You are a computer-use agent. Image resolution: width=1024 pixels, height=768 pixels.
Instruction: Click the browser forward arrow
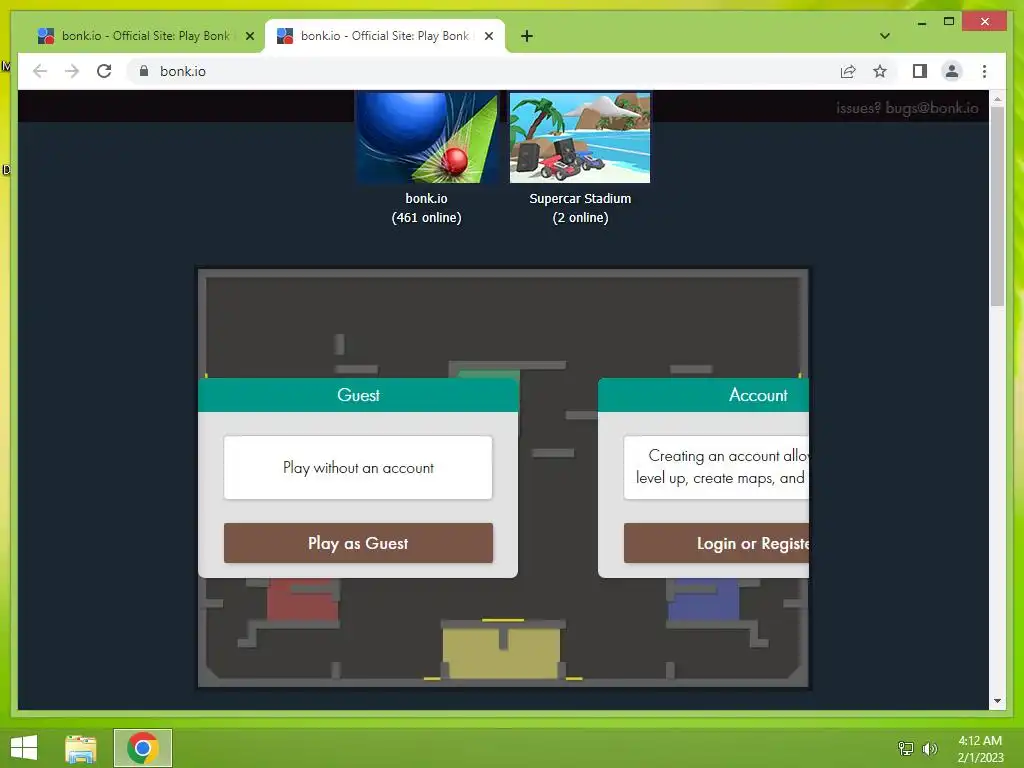pyautogui.click(x=72, y=71)
